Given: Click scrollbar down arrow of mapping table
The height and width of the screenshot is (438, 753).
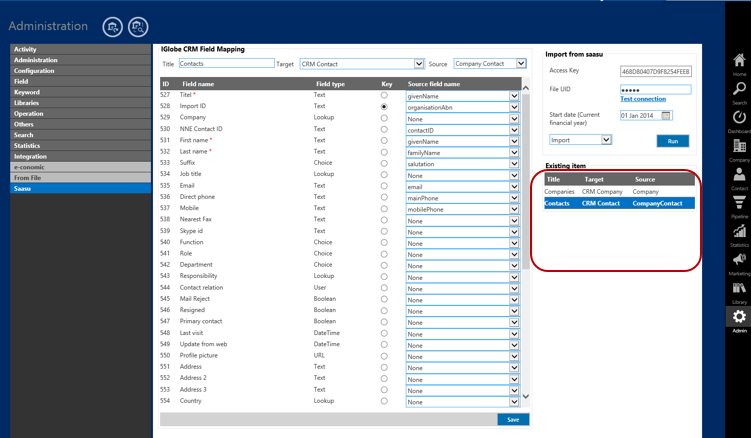Looking at the screenshot, I should coord(525,397).
